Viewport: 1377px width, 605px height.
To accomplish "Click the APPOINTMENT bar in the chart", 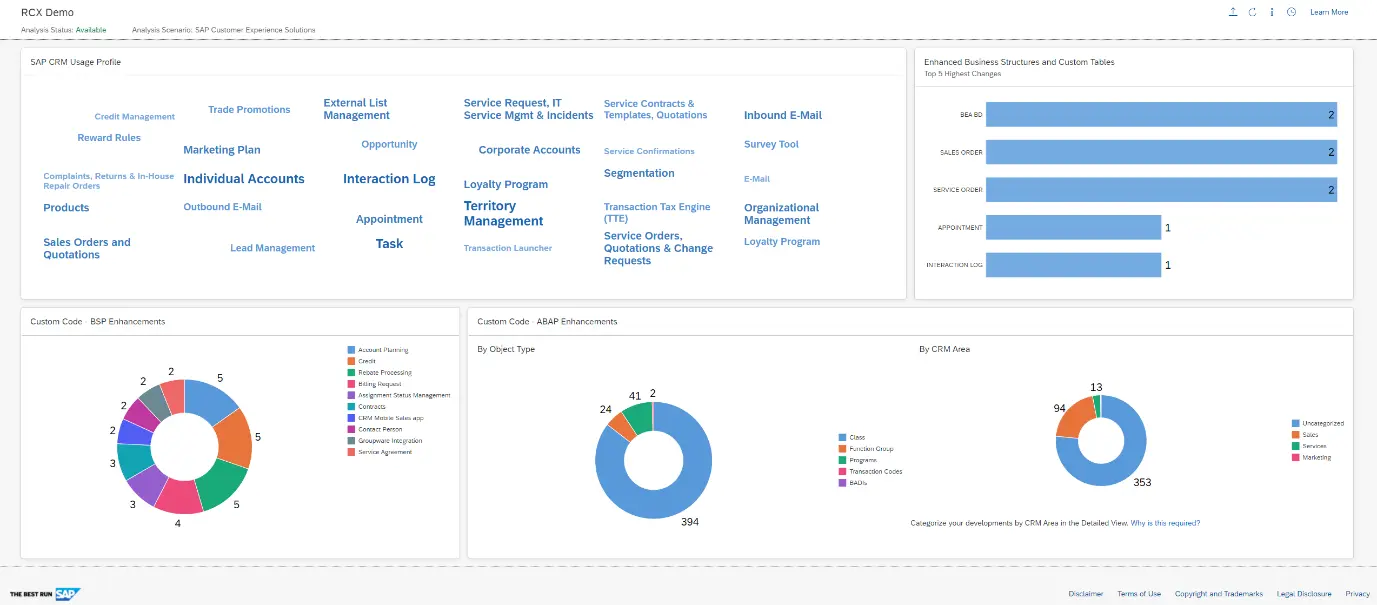I will [1073, 228].
